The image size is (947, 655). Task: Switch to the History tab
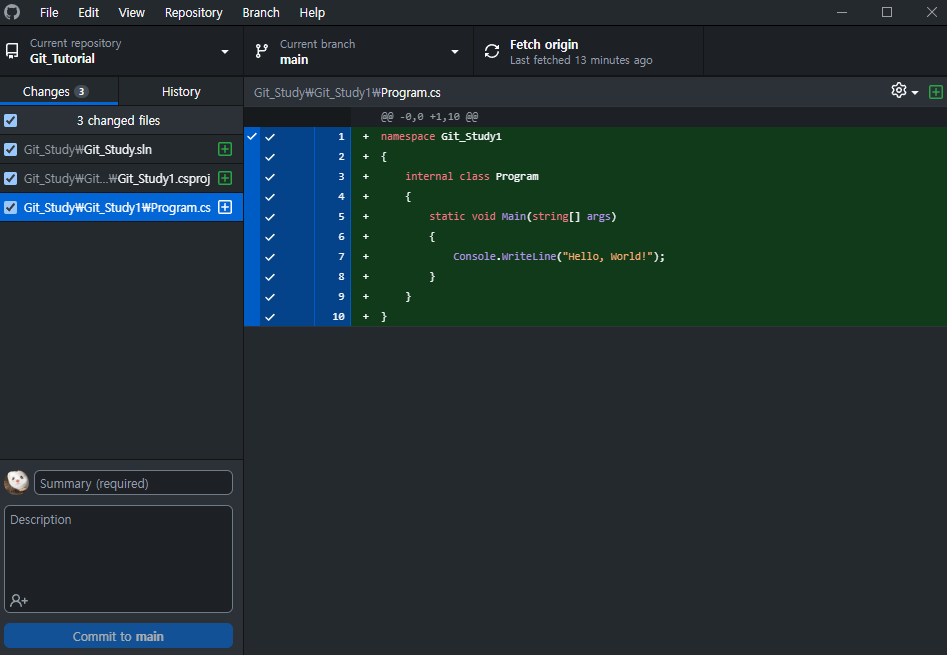(181, 91)
